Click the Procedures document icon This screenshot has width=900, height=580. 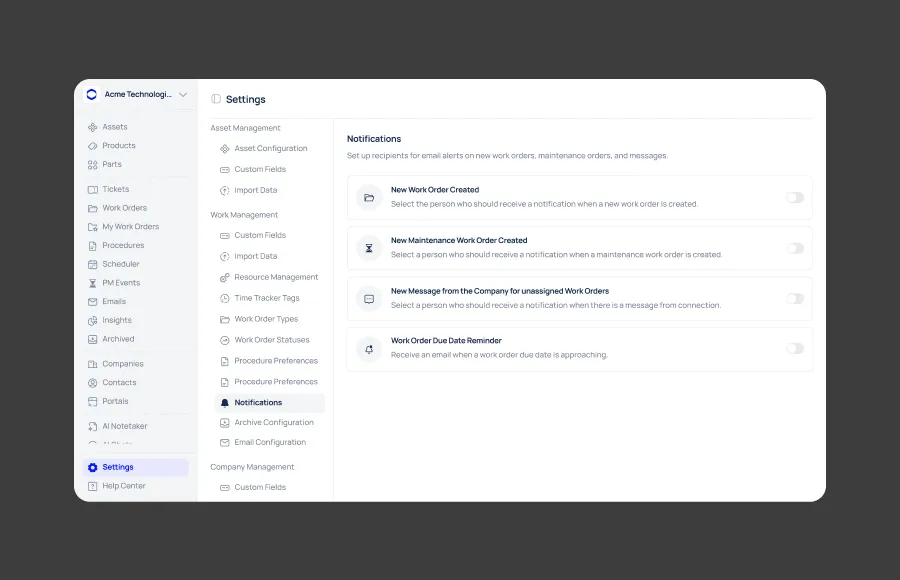coord(92,246)
